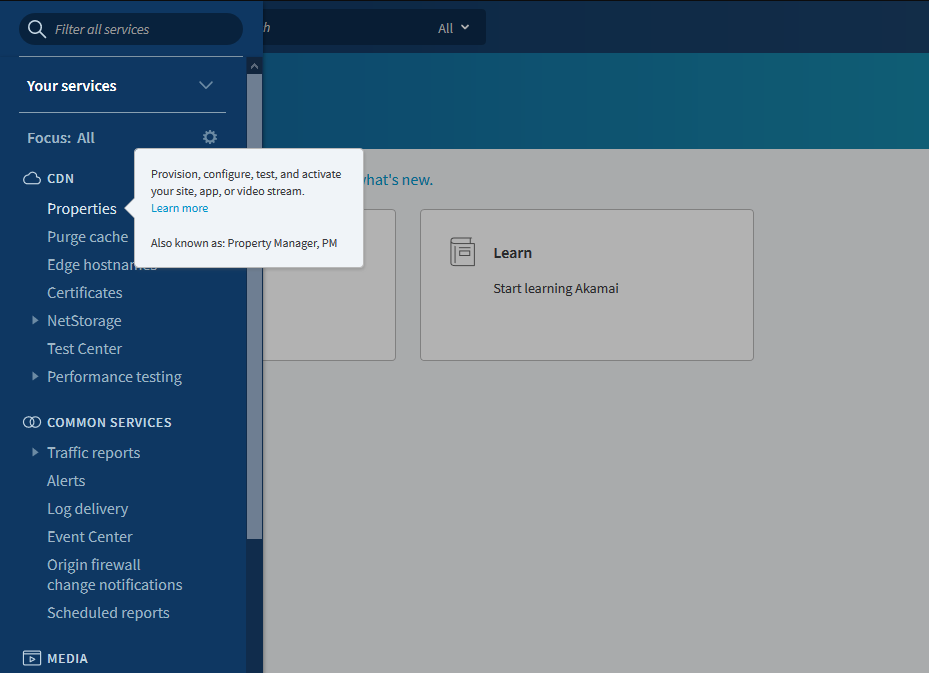Image resolution: width=929 pixels, height=673 pixels.
Task: Click the Common Services rings icon
Action: [31, 423]
